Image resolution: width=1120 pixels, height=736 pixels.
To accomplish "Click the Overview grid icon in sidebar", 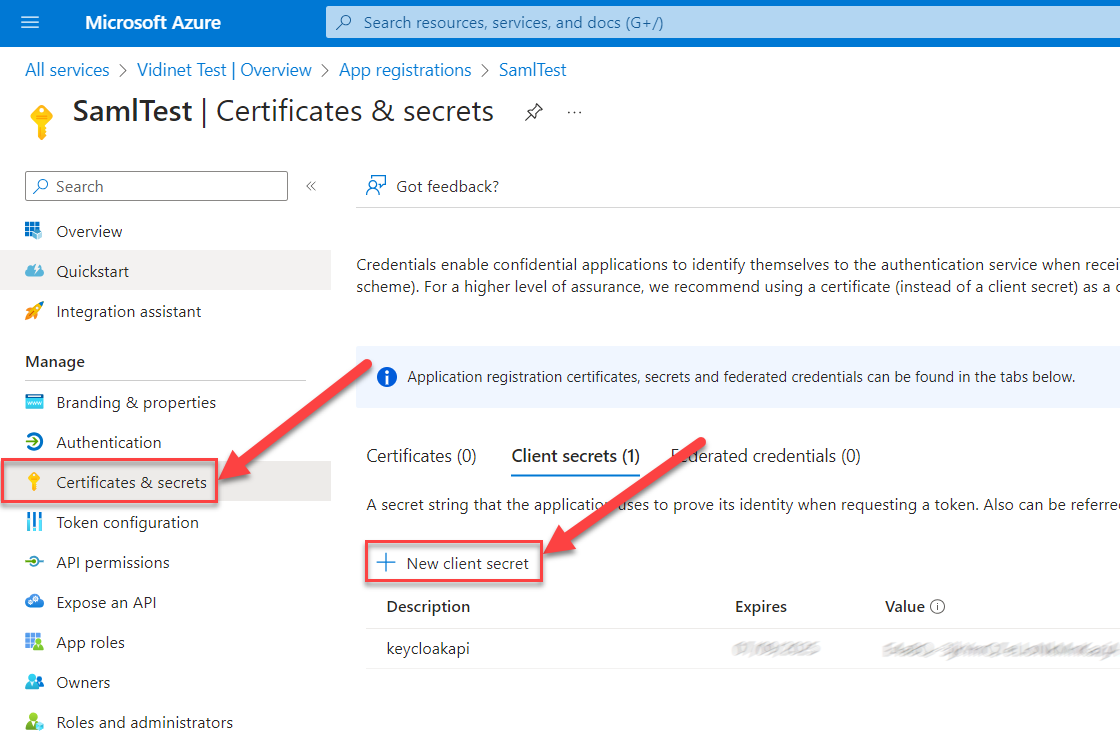I will point(35,231).
